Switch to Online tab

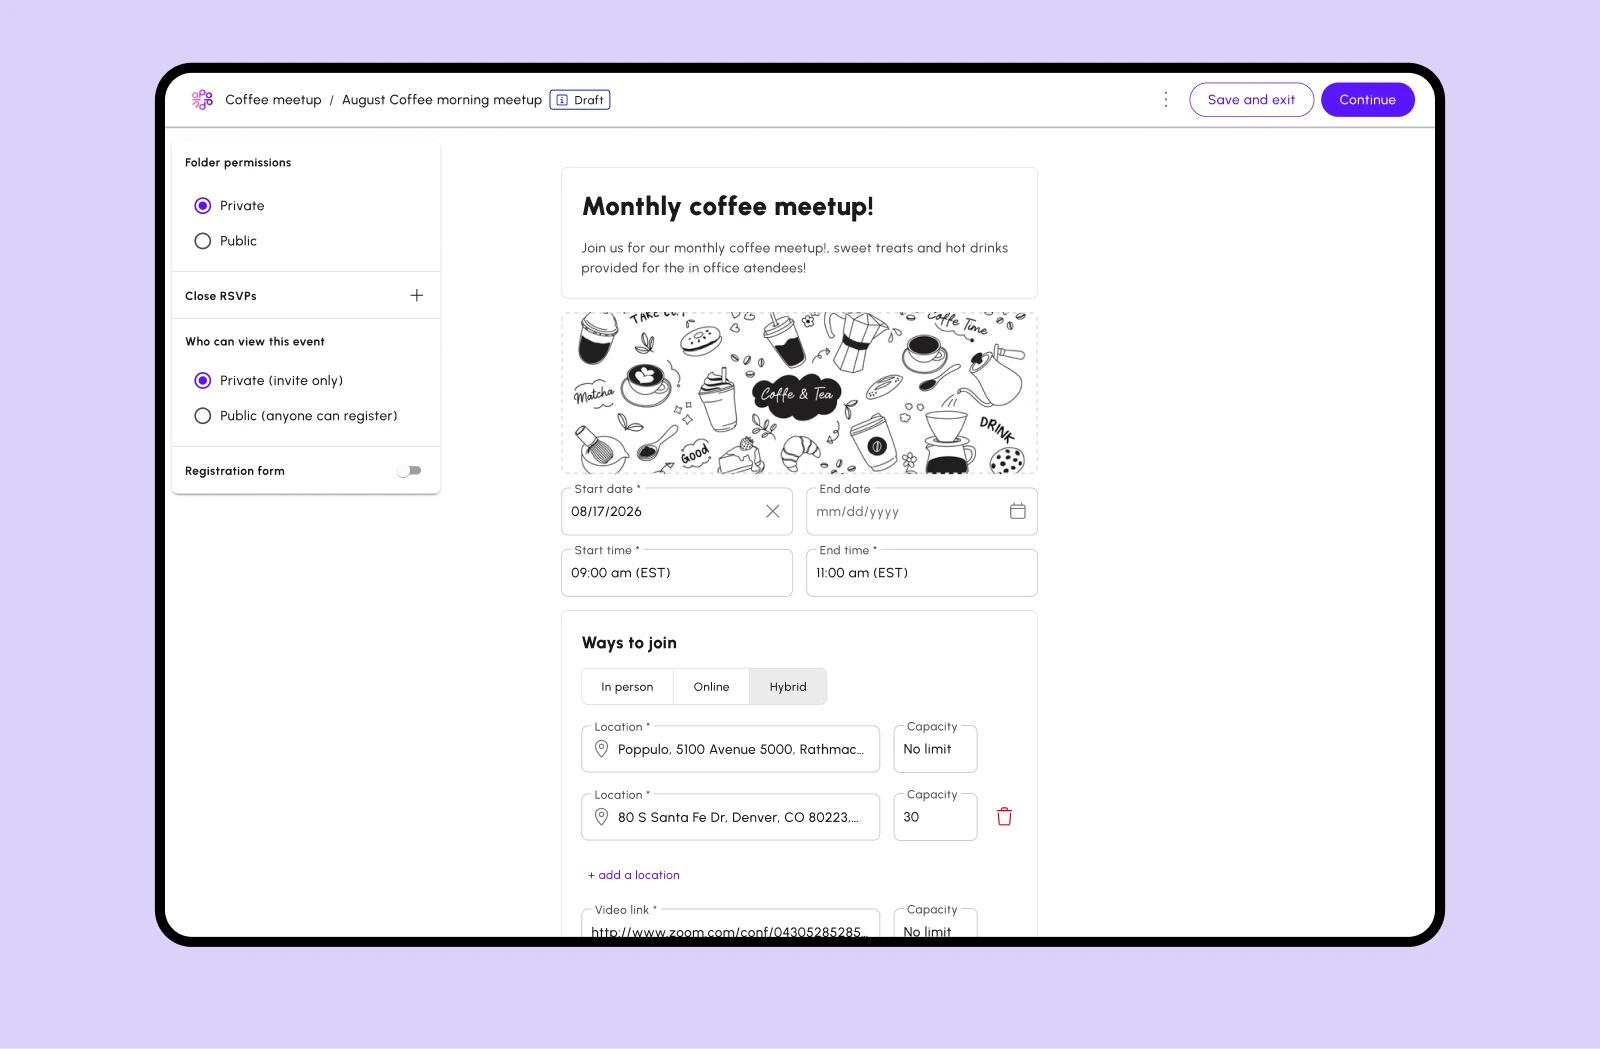pos(711,687)
